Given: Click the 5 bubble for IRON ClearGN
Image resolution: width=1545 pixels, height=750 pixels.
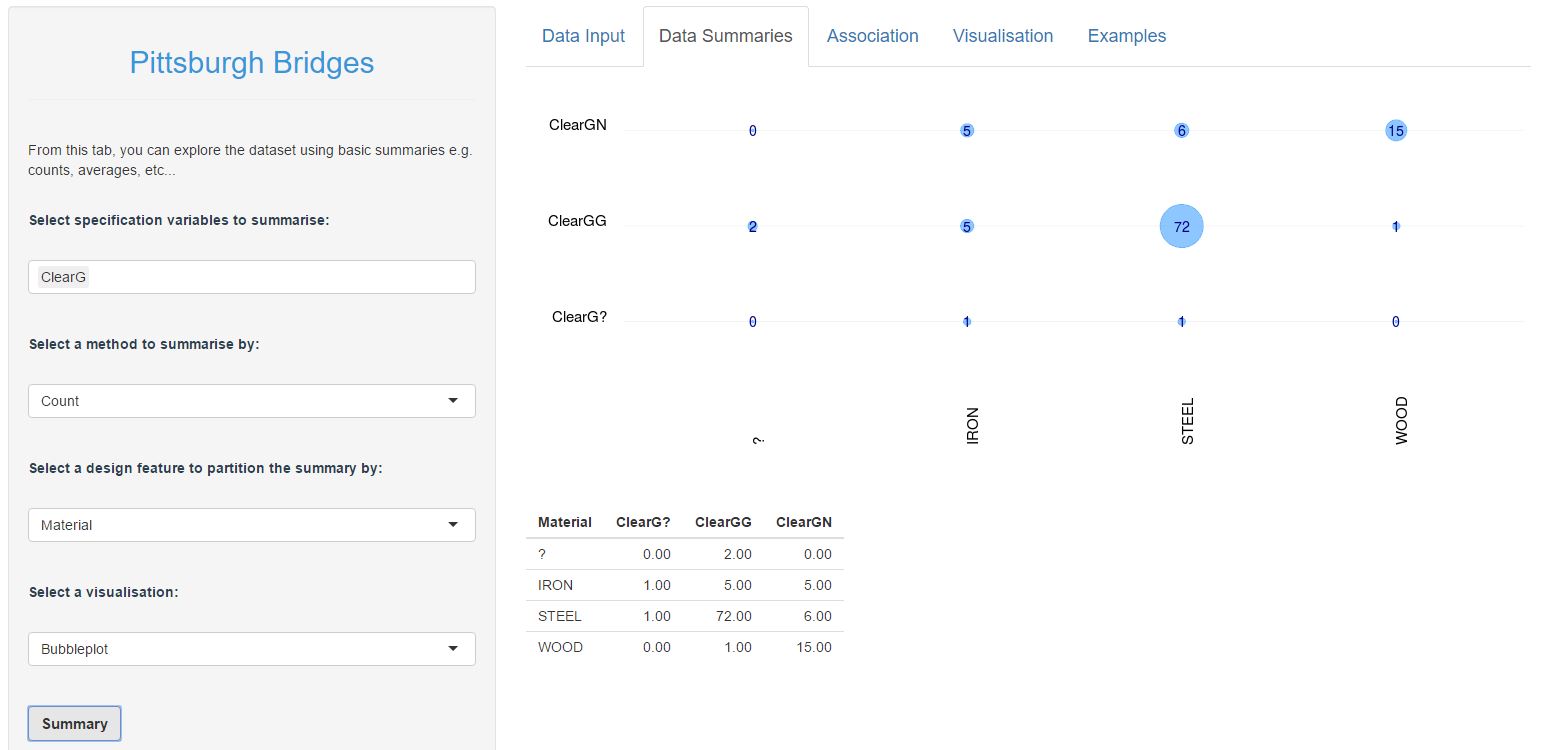Looking at the screenshot, I should coord(966,130).
